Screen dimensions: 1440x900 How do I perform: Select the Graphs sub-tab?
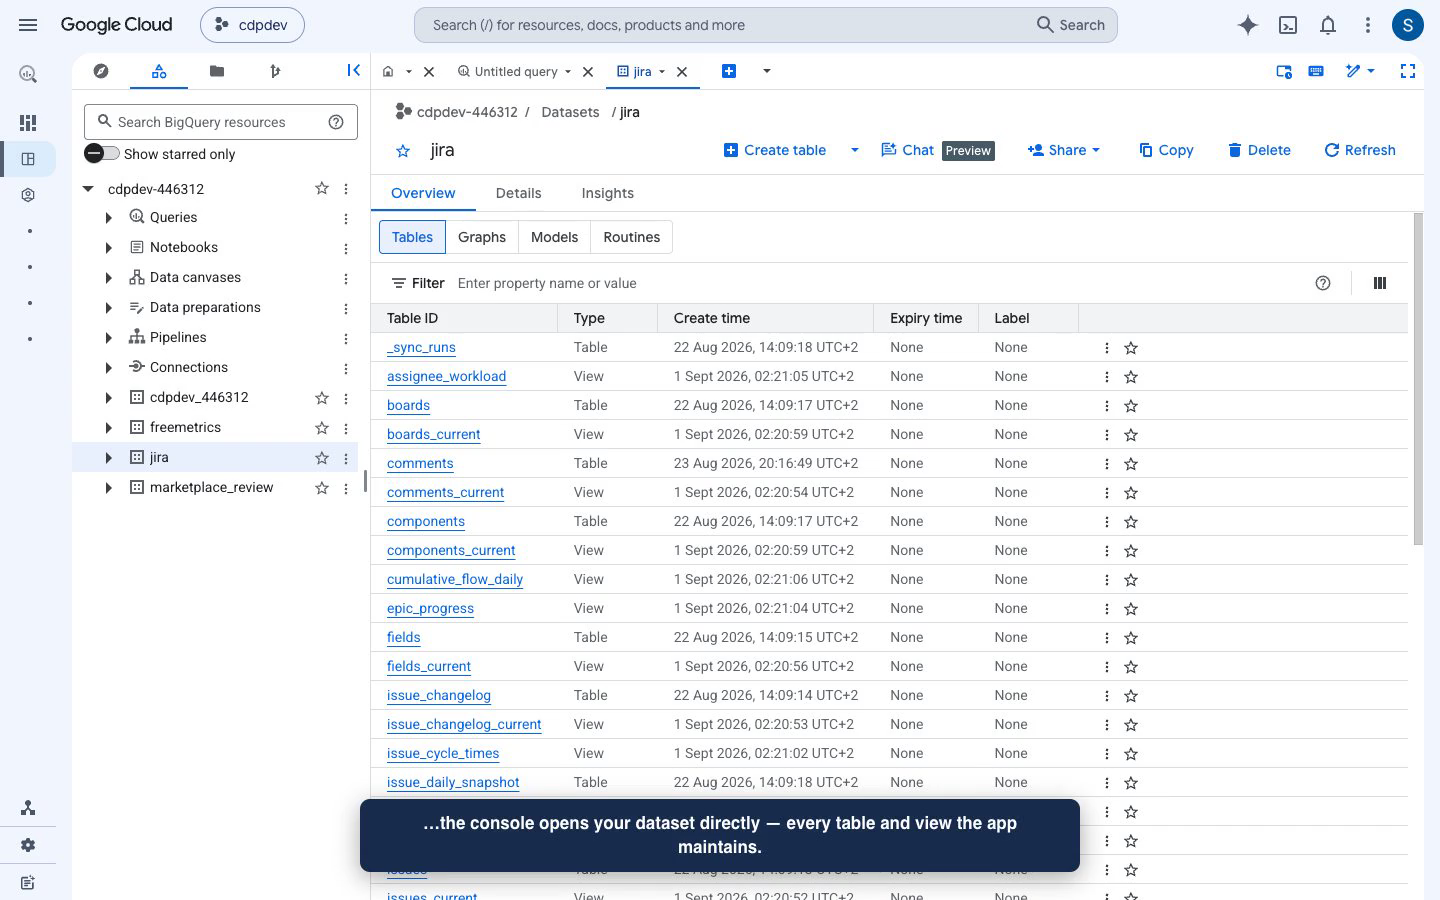pos(482,237)
